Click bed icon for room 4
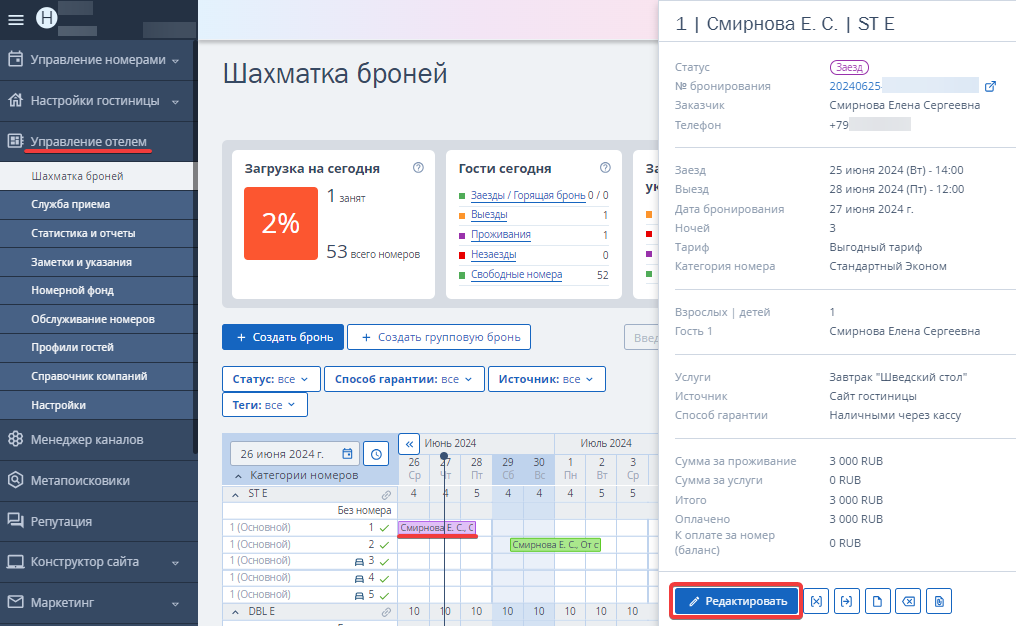 pyautogui.click(x=359, y=578)
